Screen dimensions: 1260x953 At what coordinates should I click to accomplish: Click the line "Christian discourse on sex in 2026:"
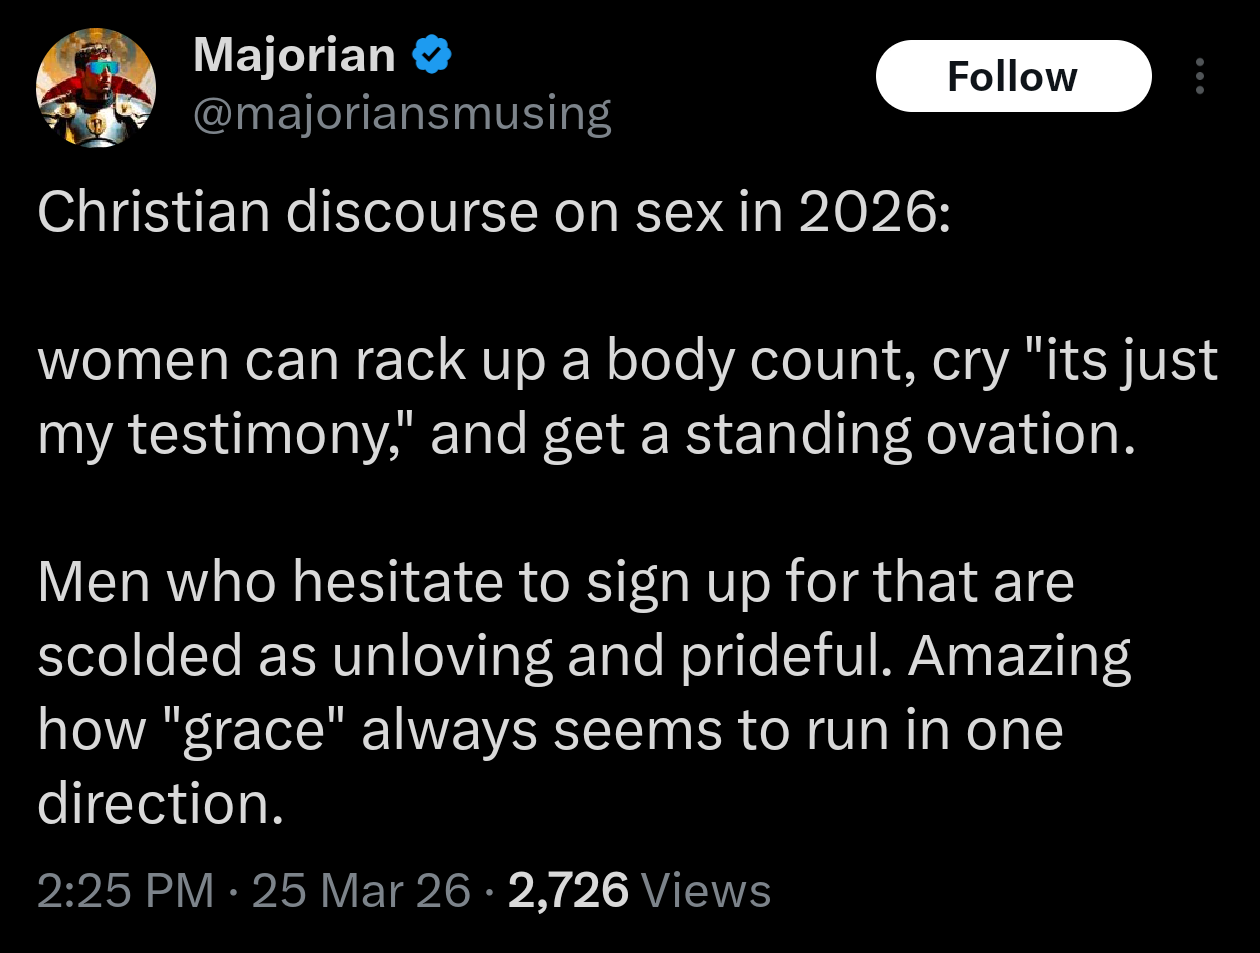[493, 212]
